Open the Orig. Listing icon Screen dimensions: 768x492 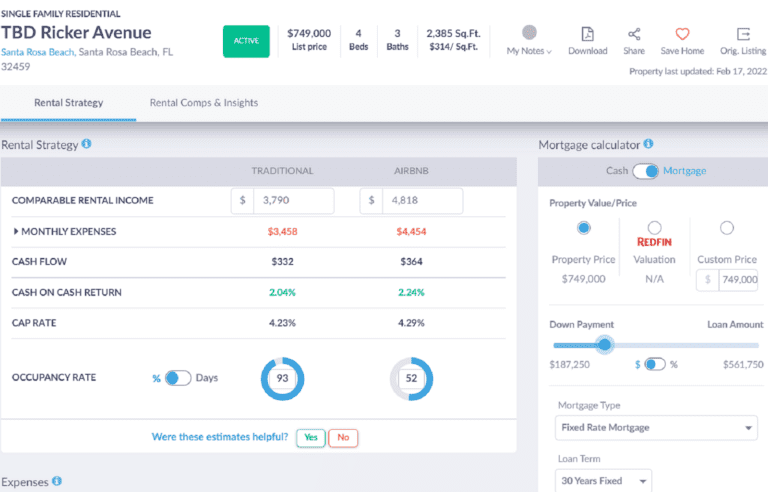coord(743,34)
